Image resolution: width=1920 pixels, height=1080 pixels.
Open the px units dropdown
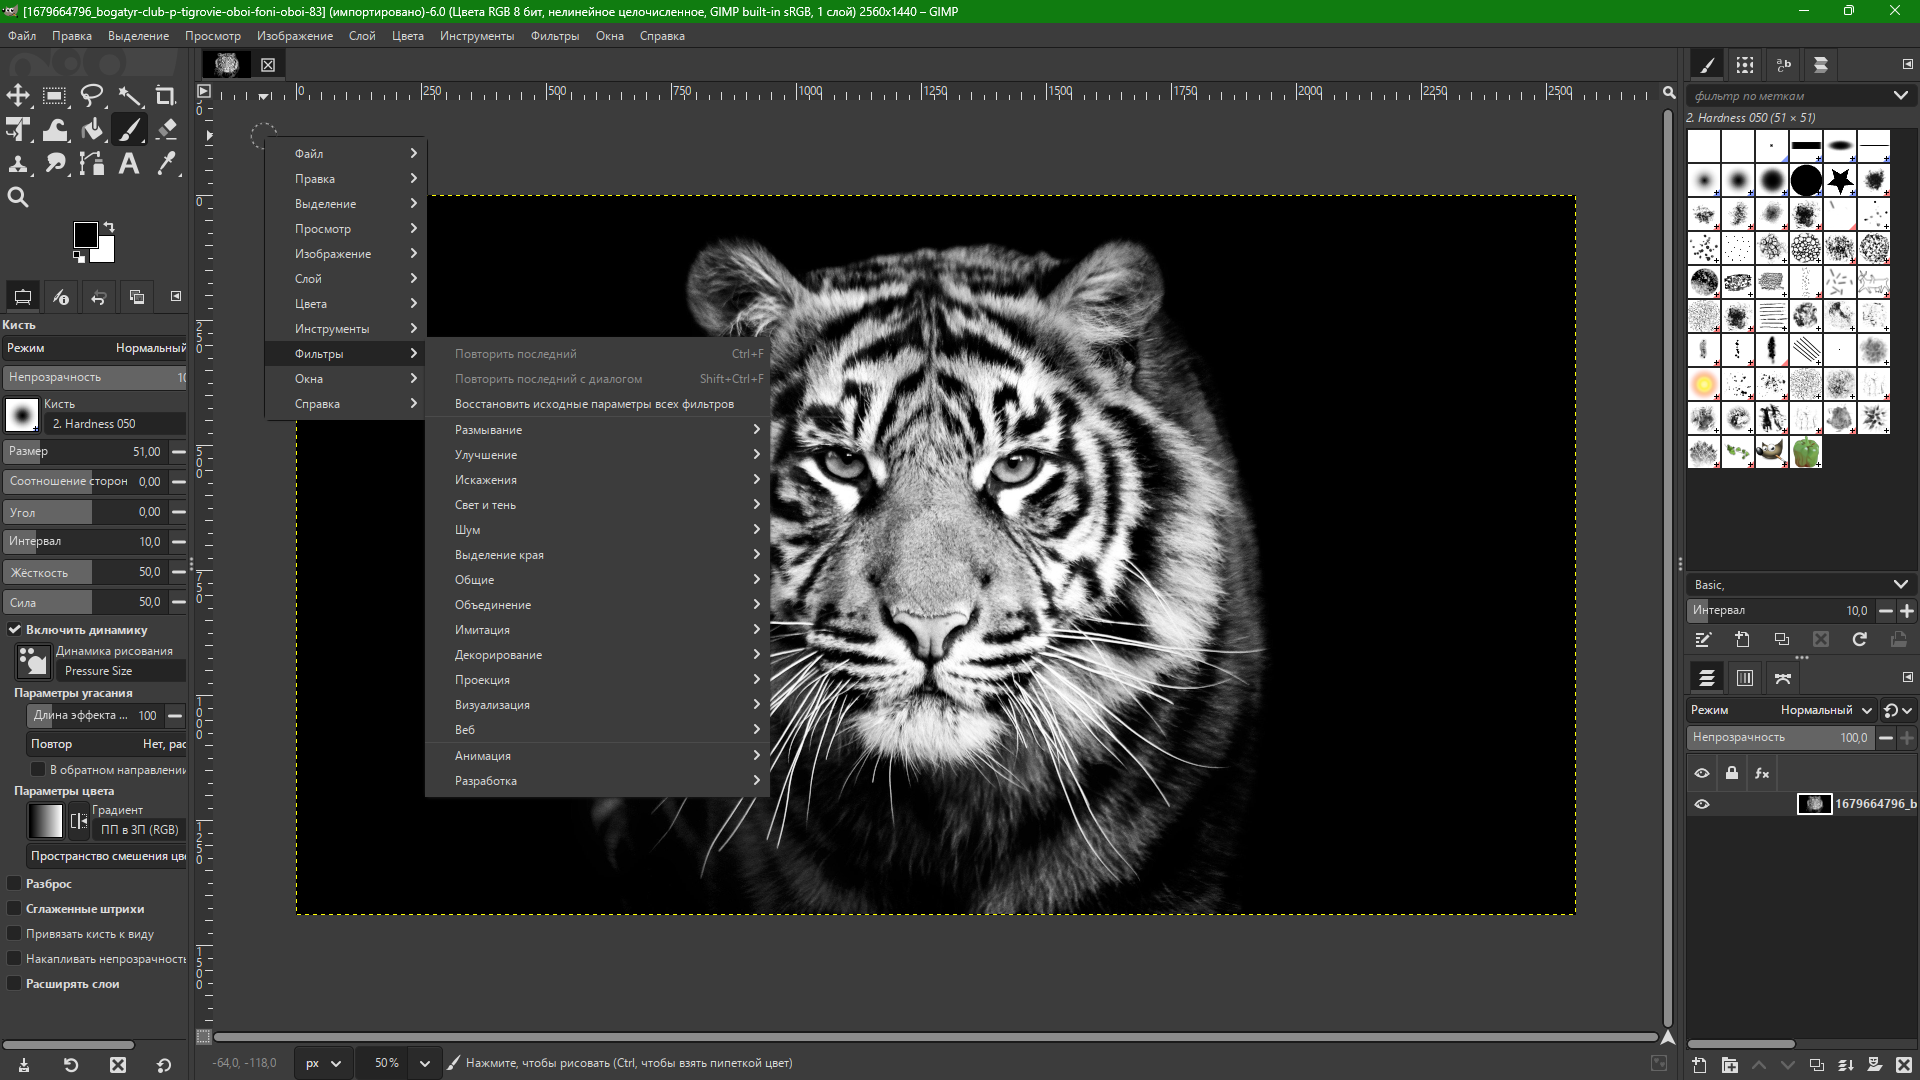(323, 1063)
